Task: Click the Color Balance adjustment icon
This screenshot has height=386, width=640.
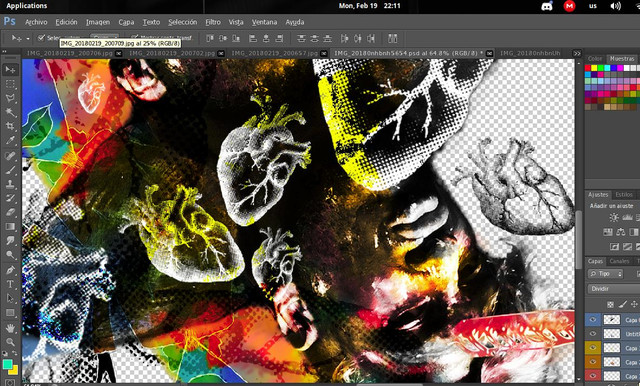Action: pos(621,232)
